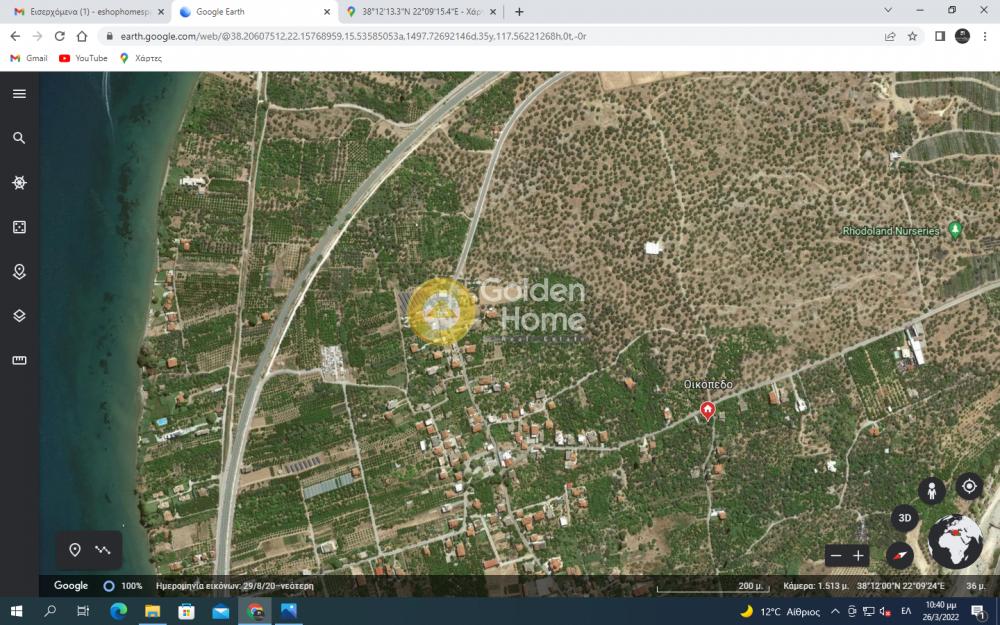The width and height of the screenshot is (1000, 625).
Task: Open the Google Earth hamburger menu
Action: pyautogui.click(x=19, y=94)
